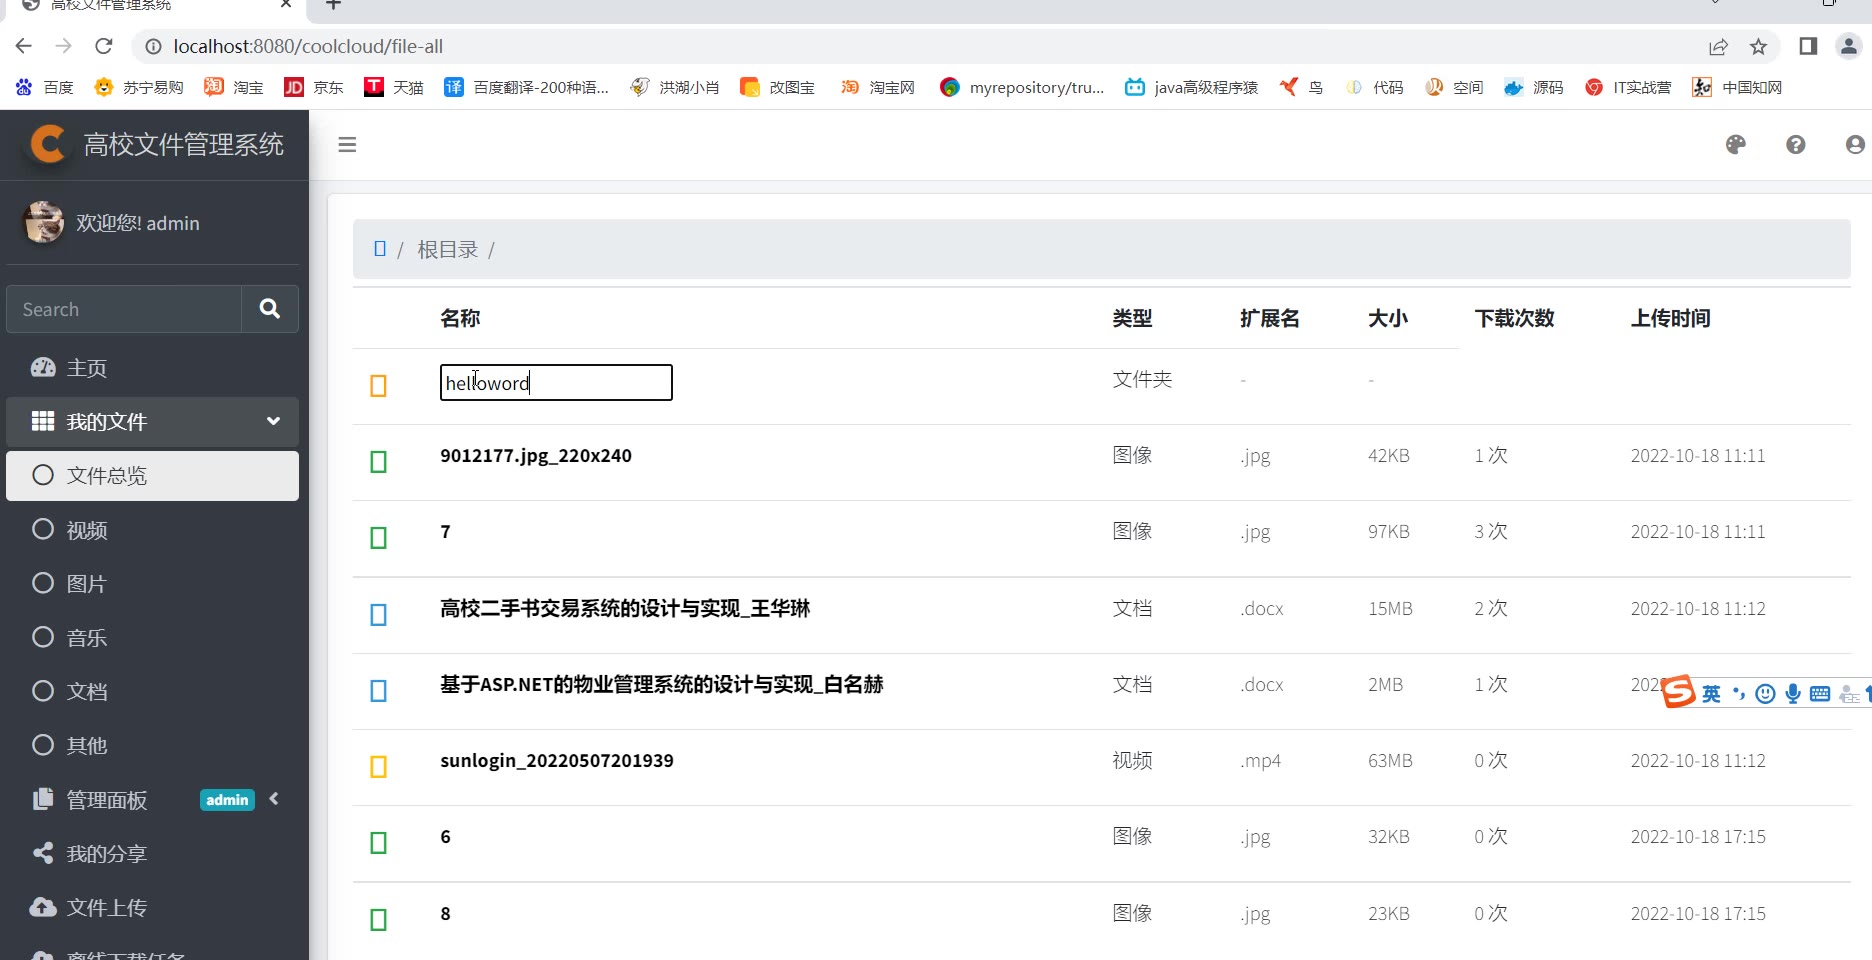Collapse the 我的文件 menu chevron
Image resolution: width=1872 pixels, height=960 pixels.
[x=273, y=421]
